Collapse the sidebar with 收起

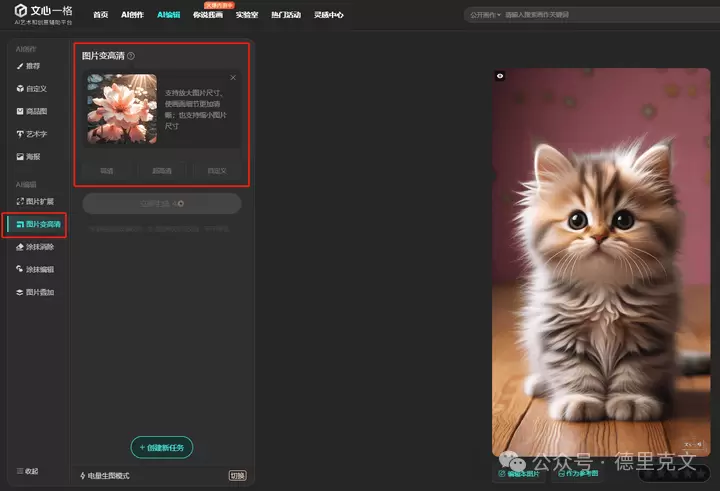[30, 471]
